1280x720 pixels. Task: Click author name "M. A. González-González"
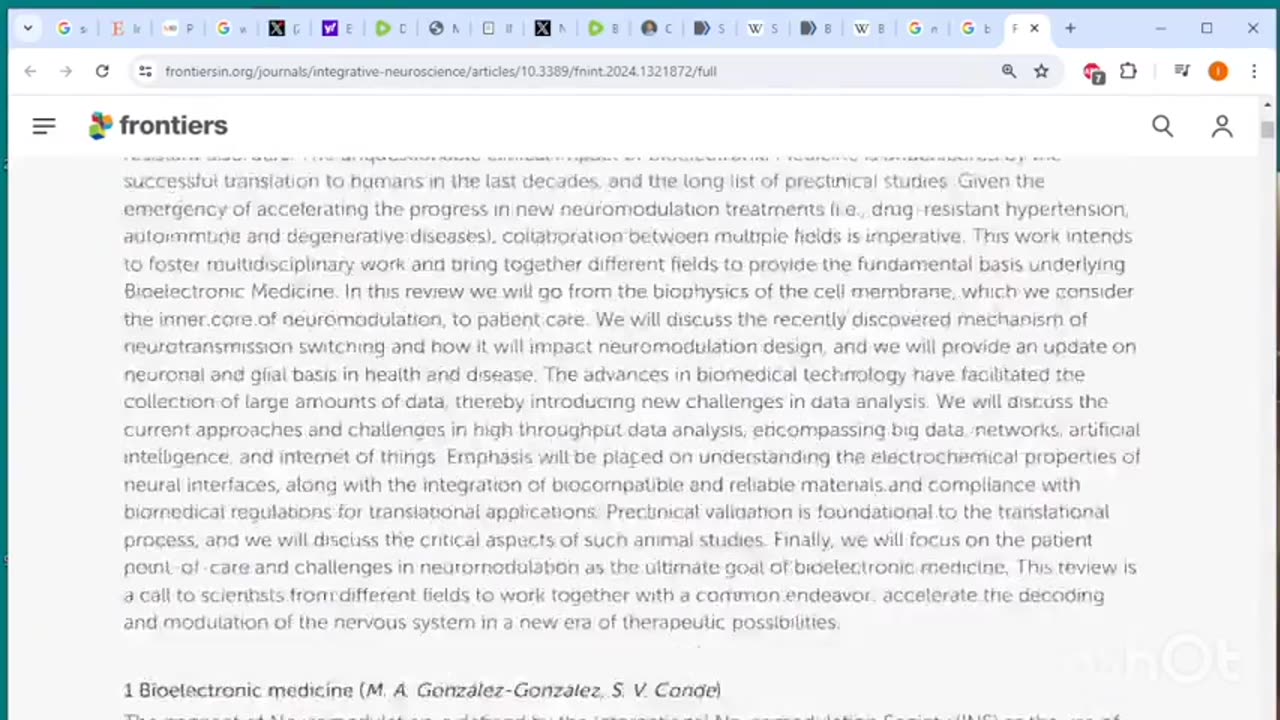[483, 690]
